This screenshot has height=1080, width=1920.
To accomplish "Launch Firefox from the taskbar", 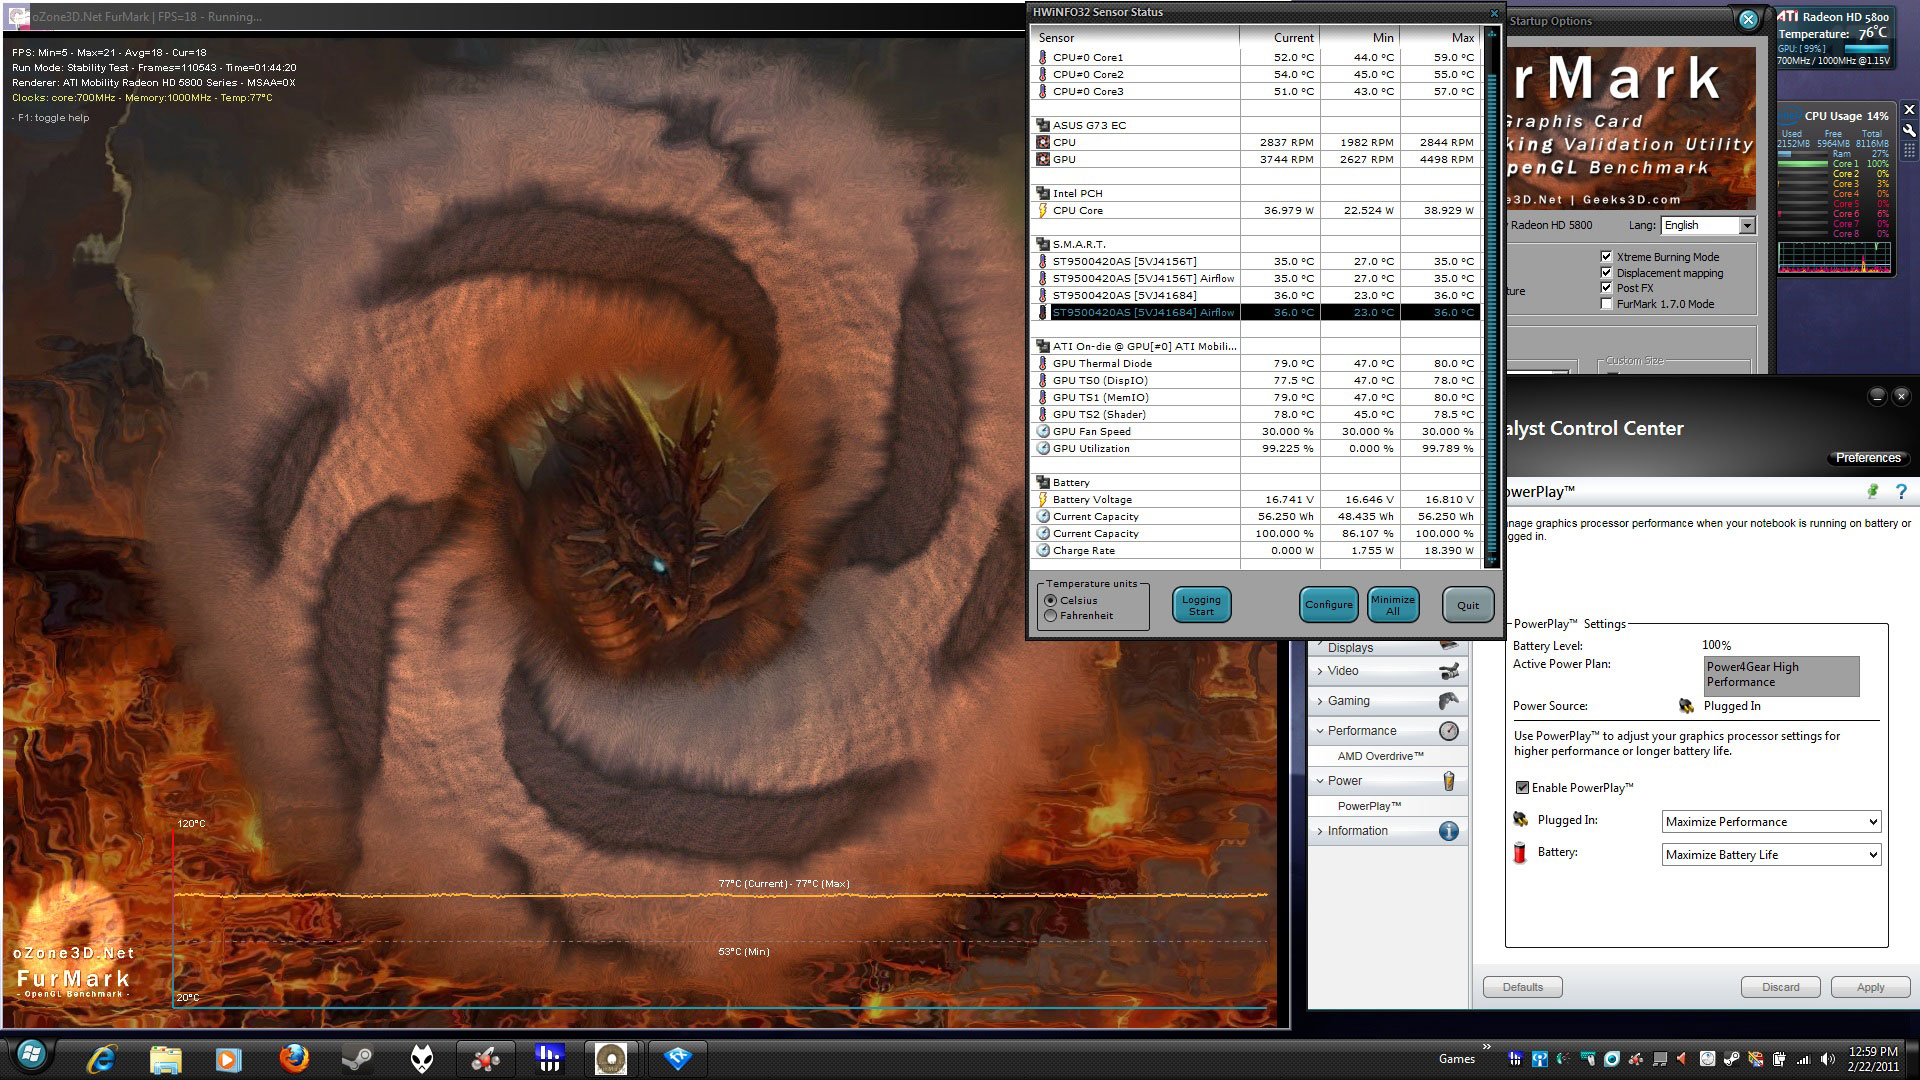I will pos(293,1058).
